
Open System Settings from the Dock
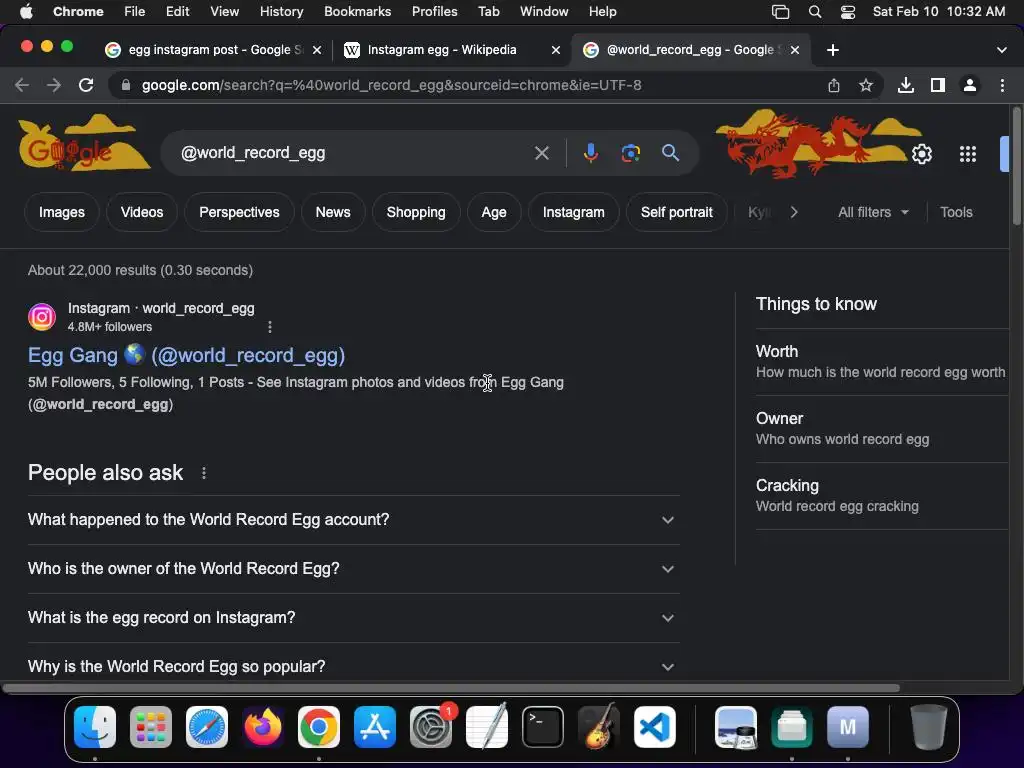point(431,727)
